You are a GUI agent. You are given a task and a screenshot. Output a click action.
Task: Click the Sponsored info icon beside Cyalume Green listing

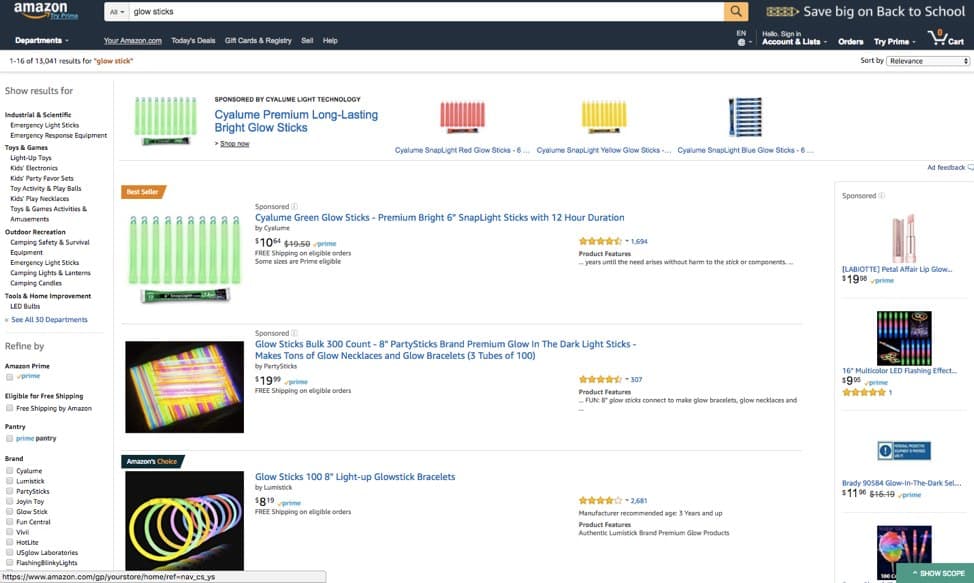coord(294,206)
